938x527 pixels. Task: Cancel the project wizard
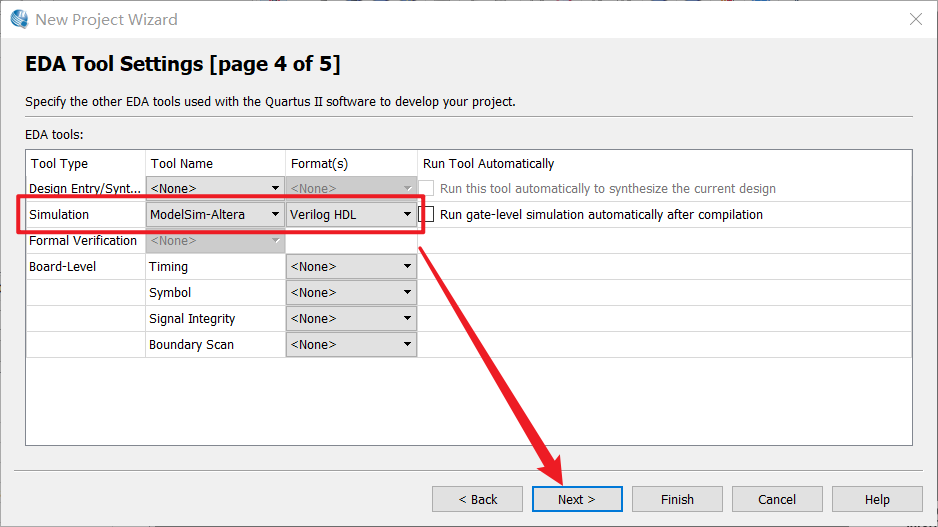[x=777, y=499]
